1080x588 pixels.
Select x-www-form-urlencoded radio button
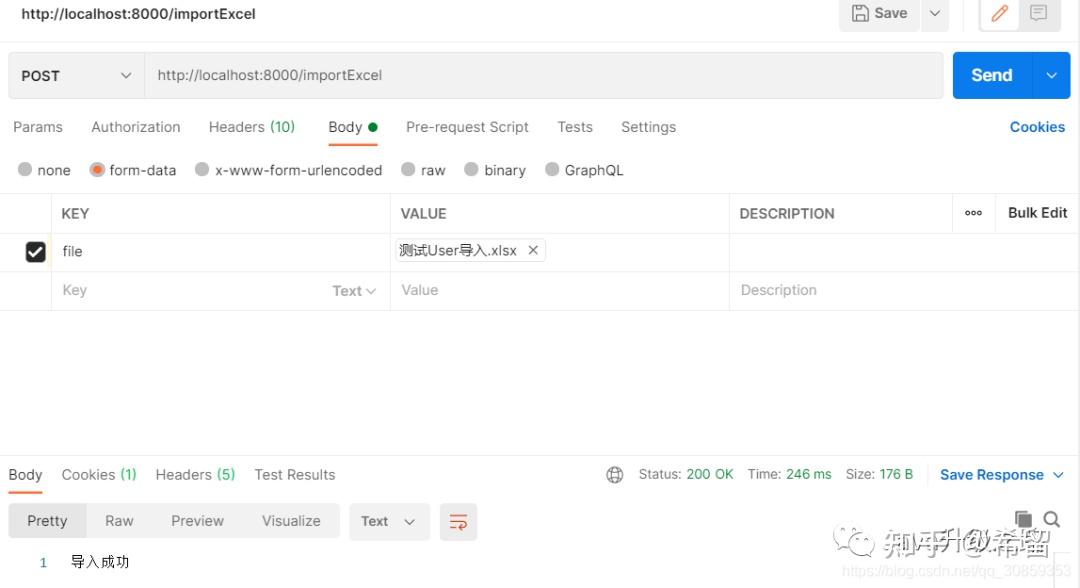pos(202,169)
